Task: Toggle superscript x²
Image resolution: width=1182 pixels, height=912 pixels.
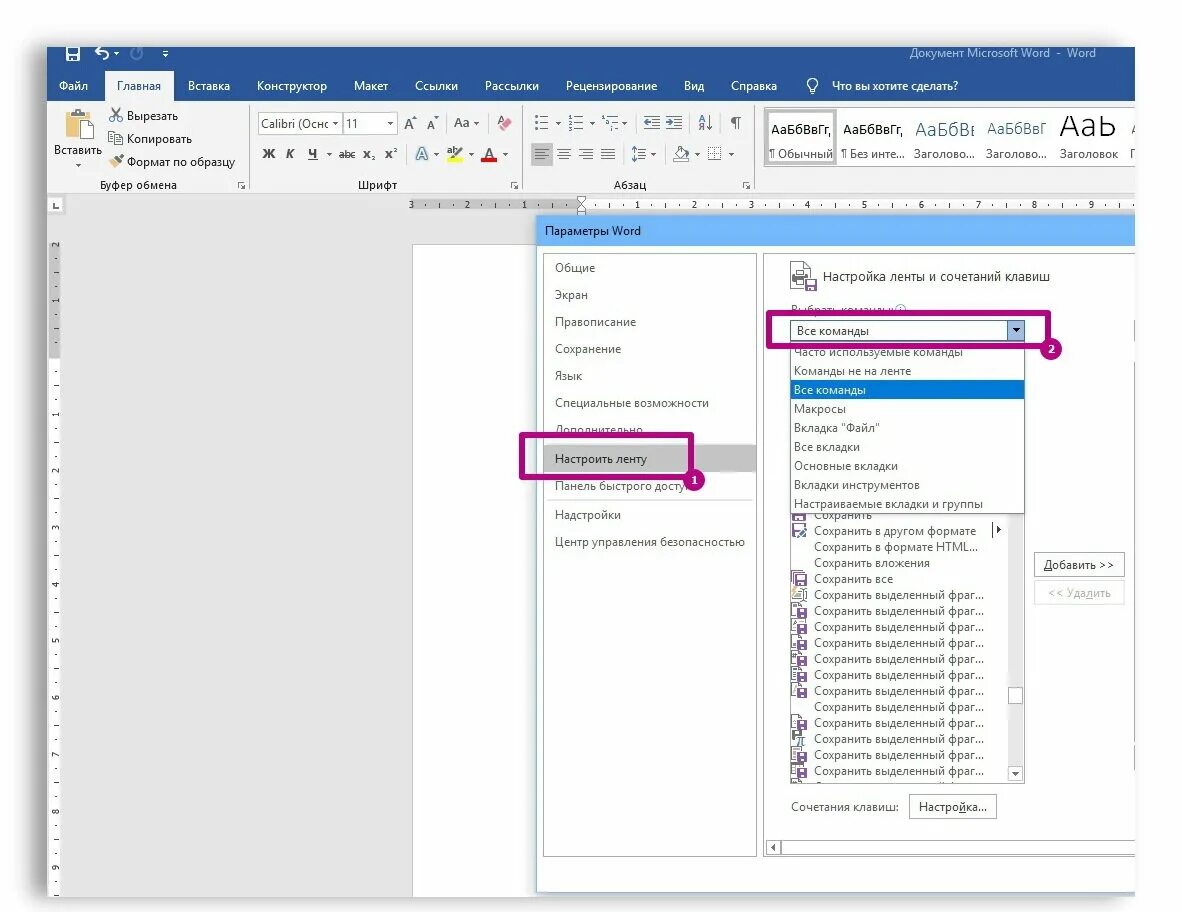Action: [x=390, y=154]
